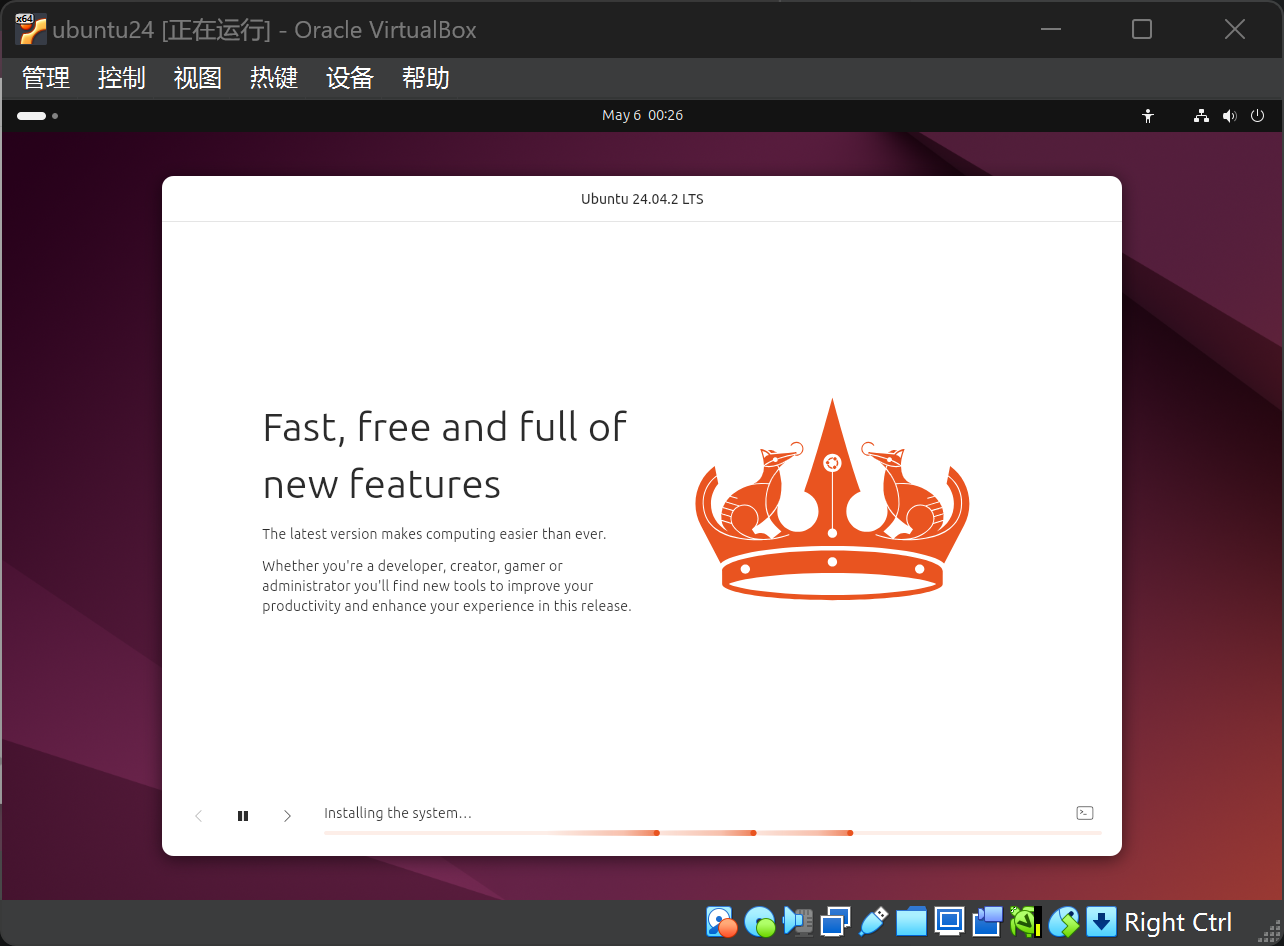This screenshot has height=946, width=1284.
Task: Click the hard disk activity status icon
Action: pyautogui.click(x=721, y=921)
